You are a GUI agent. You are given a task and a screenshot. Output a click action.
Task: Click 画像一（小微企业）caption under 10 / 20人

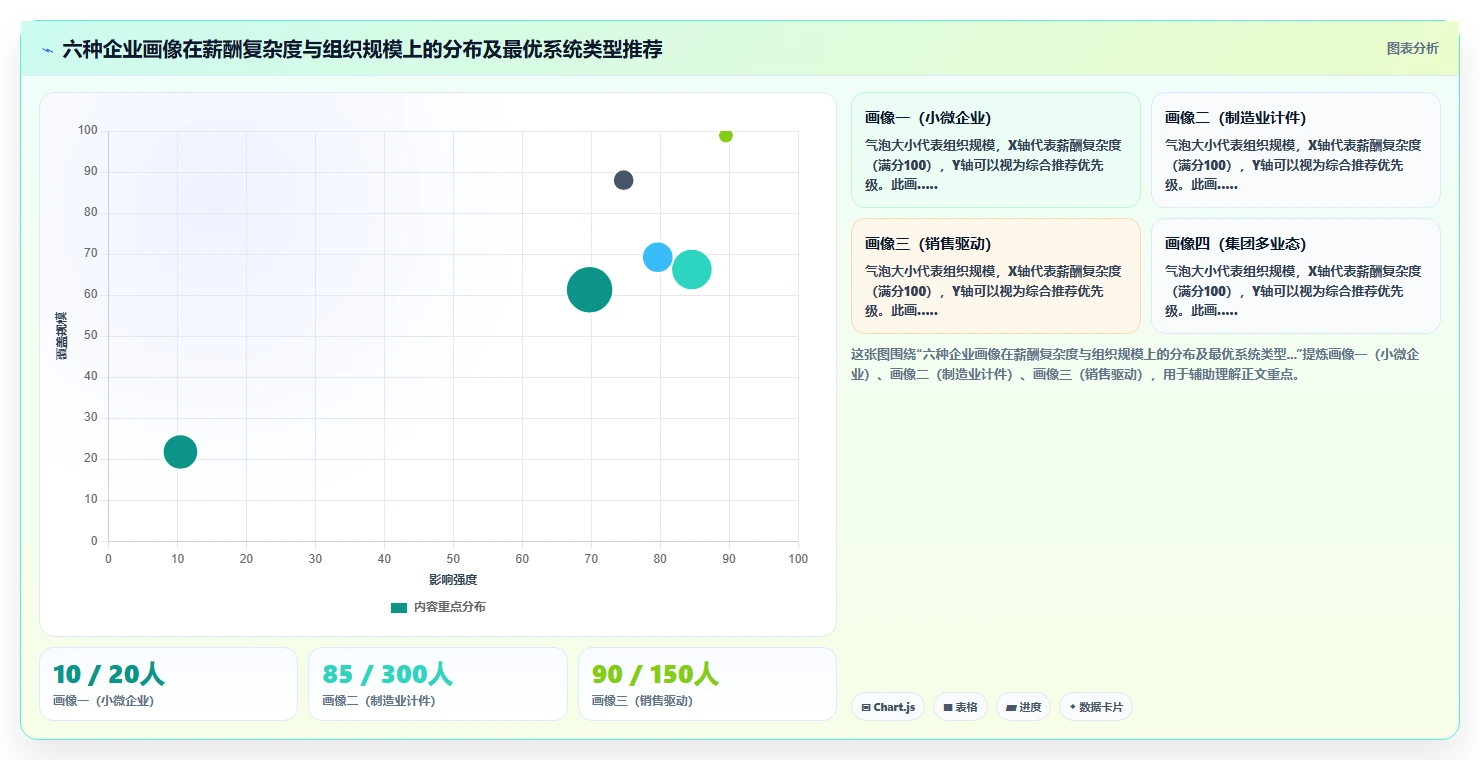click(104, 701)
